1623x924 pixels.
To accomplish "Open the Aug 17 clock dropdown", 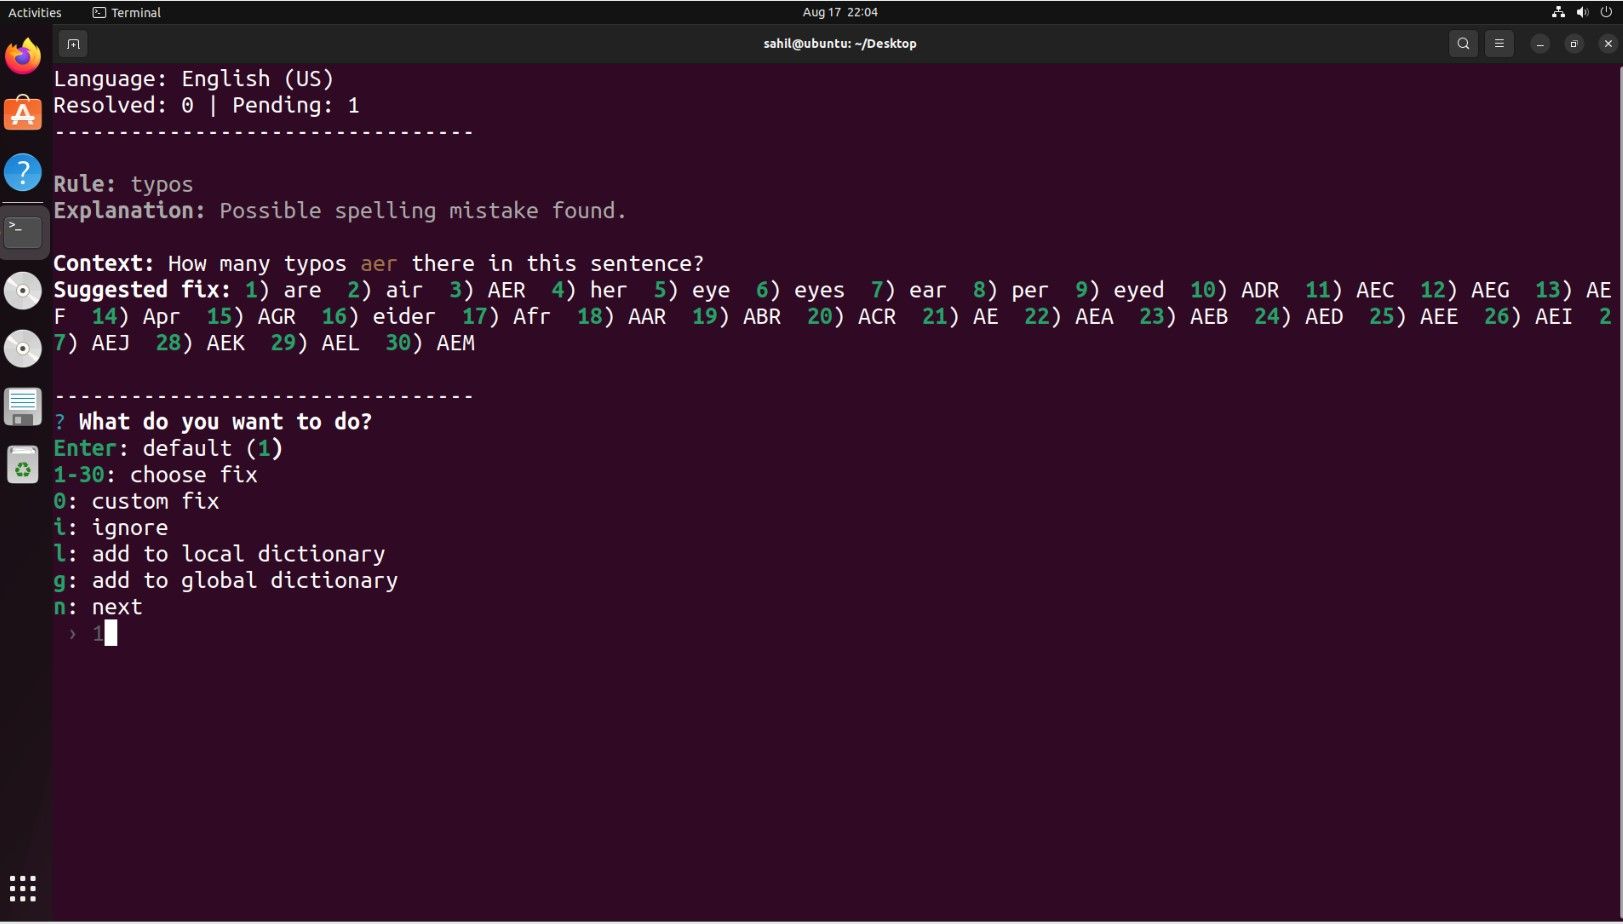I will click(x=838, y=12).
